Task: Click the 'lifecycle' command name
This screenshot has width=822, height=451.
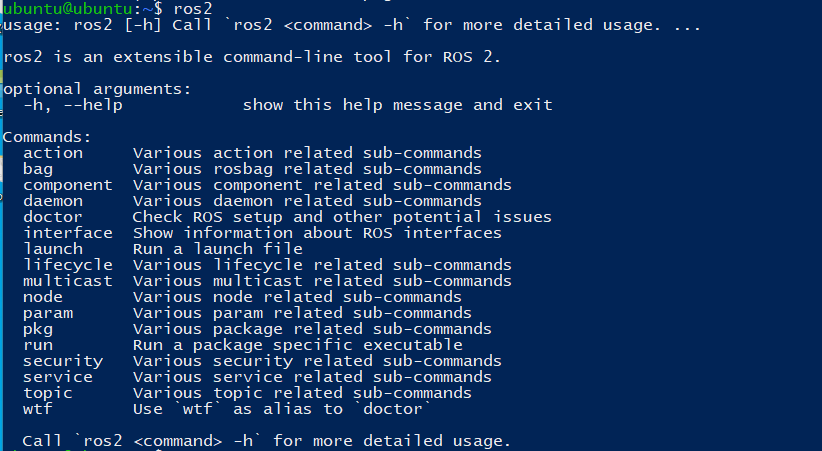Action: tap(67, 265)
